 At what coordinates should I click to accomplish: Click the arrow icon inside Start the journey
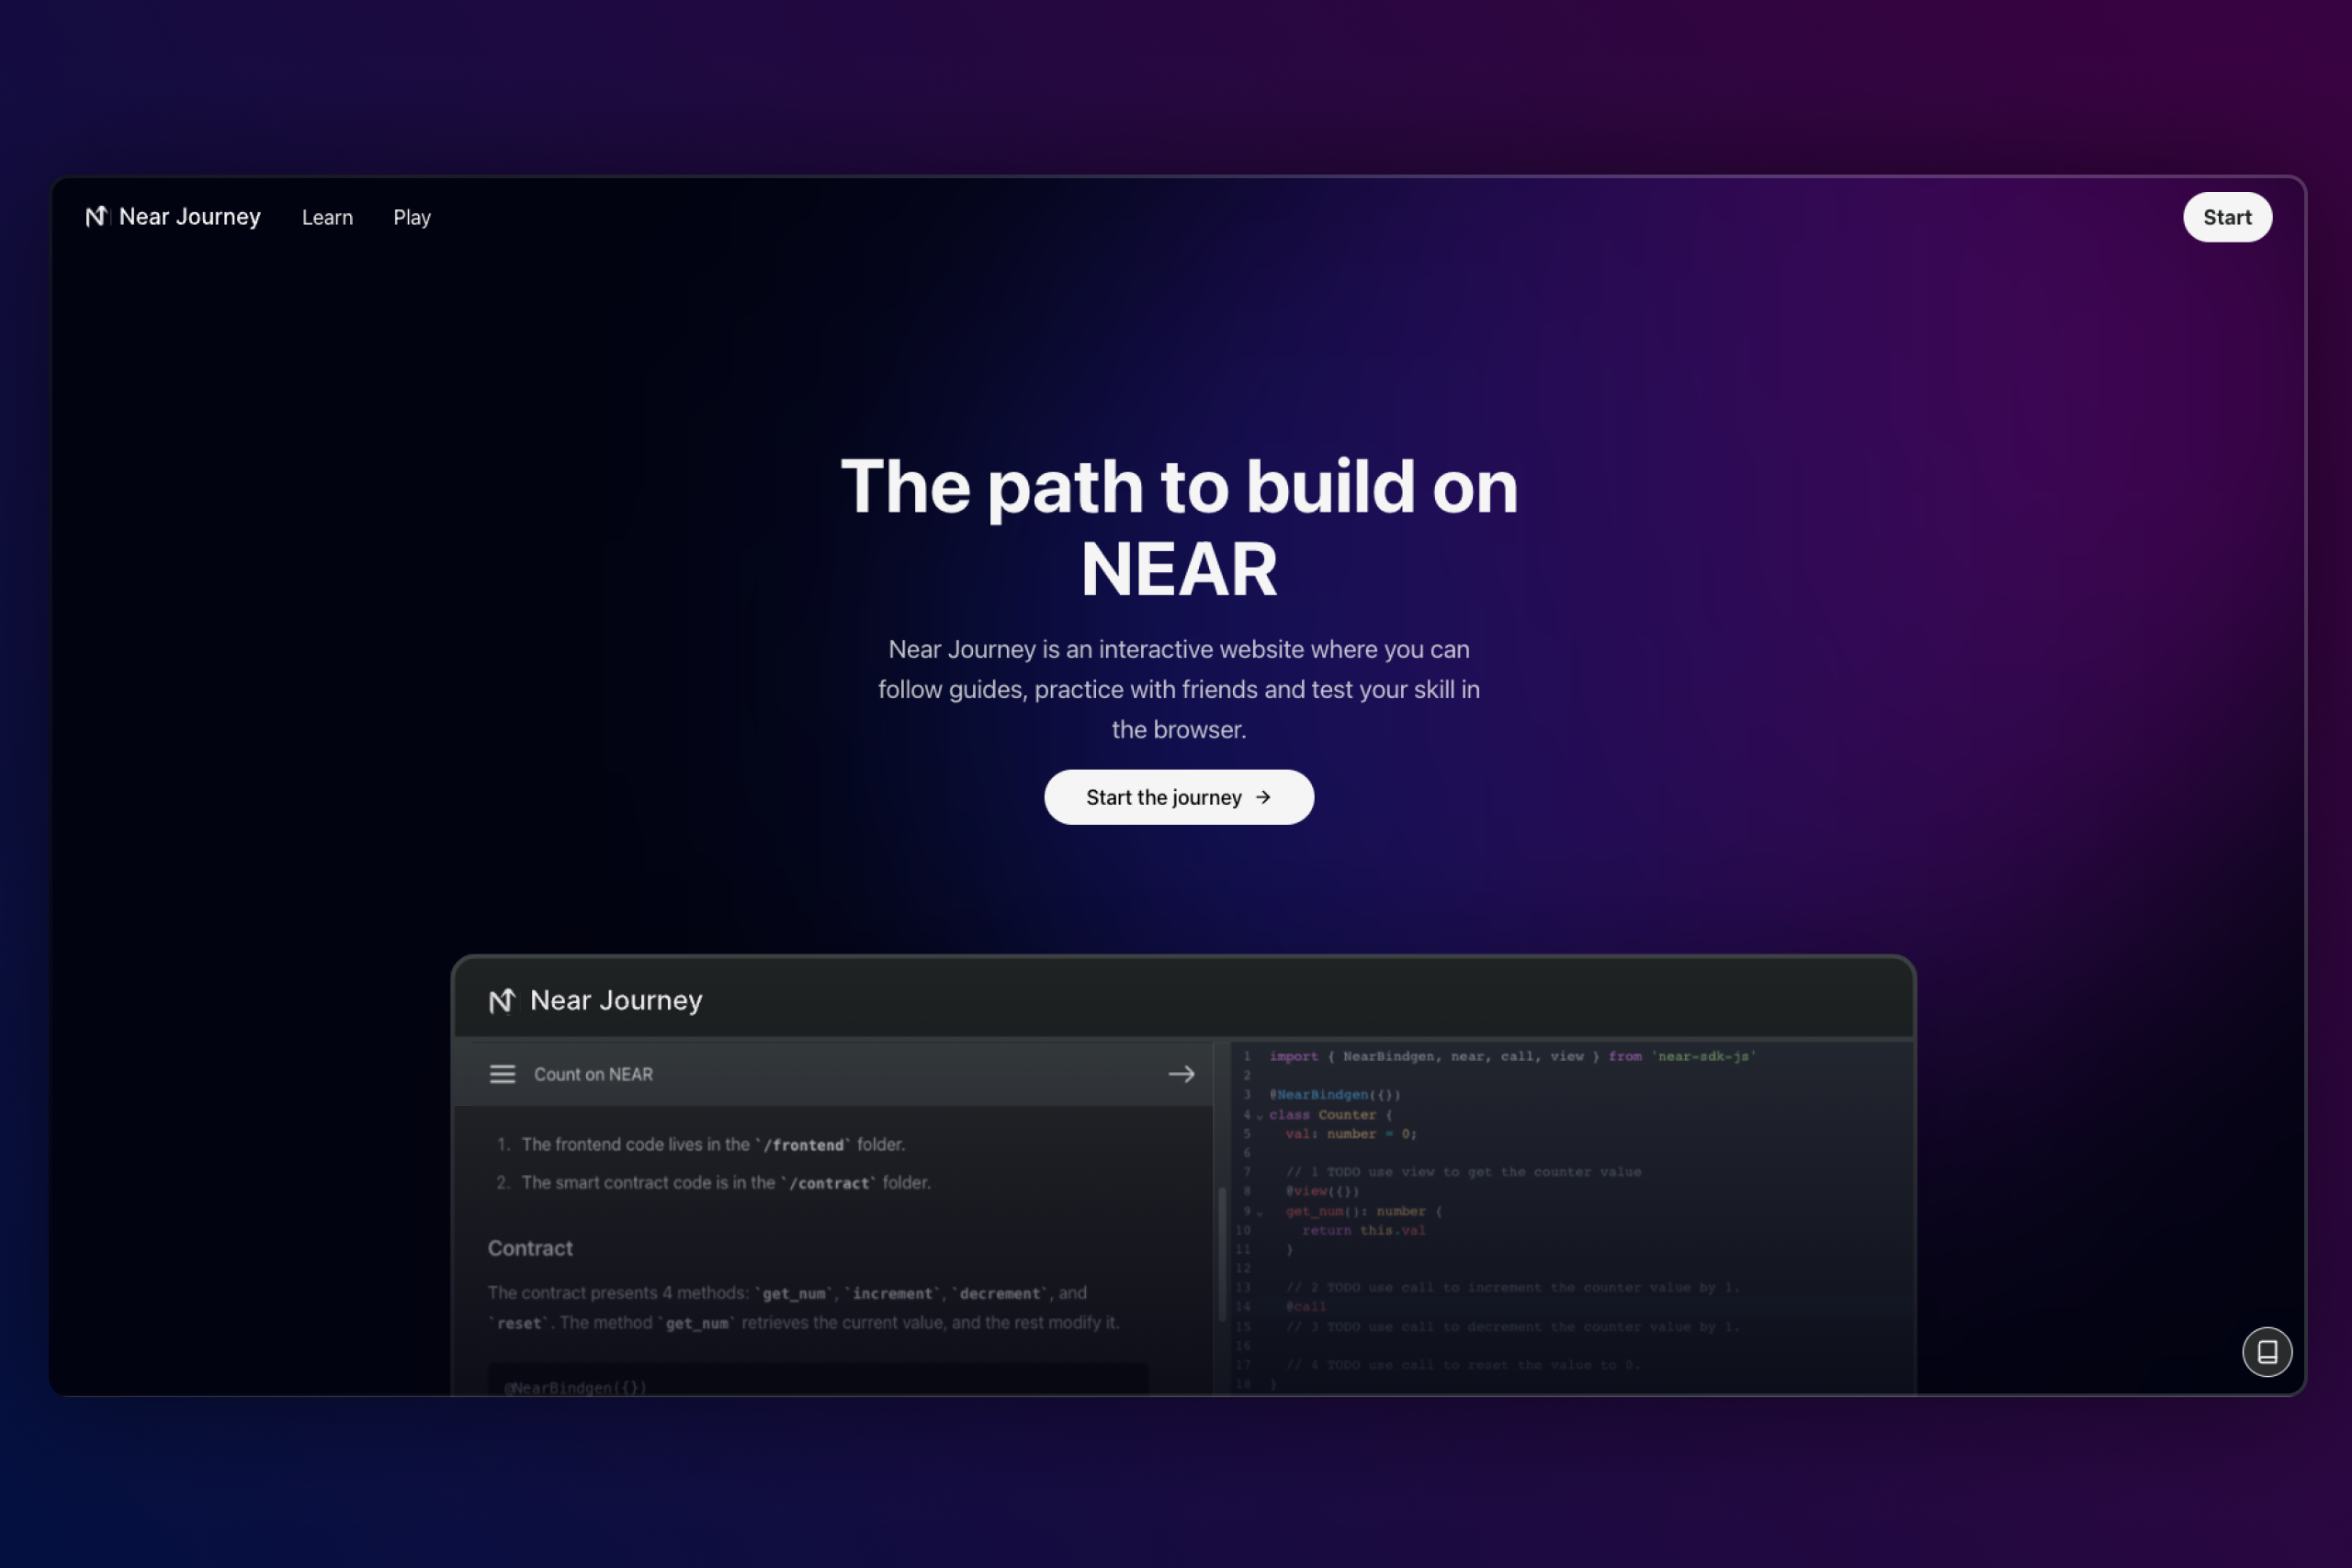[x=1263, y=797]
